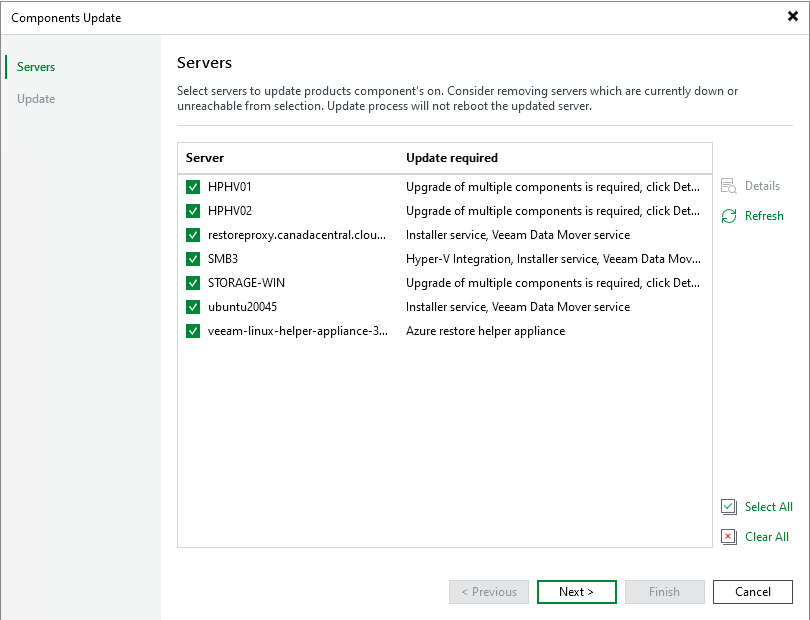Viewport: 810px width, 620px height.
Task: Click the Select All checkmark icon
Action: pos(729,507)
